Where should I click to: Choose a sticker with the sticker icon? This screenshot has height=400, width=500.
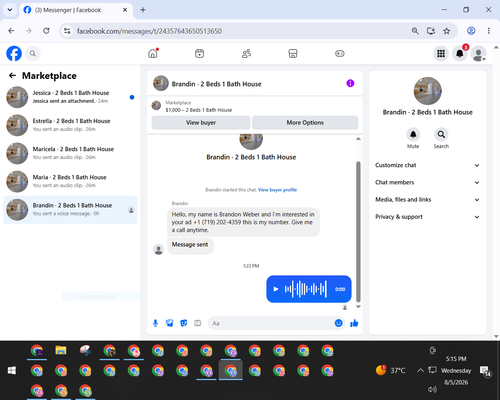pyautogui.click(x=184, y=323)
